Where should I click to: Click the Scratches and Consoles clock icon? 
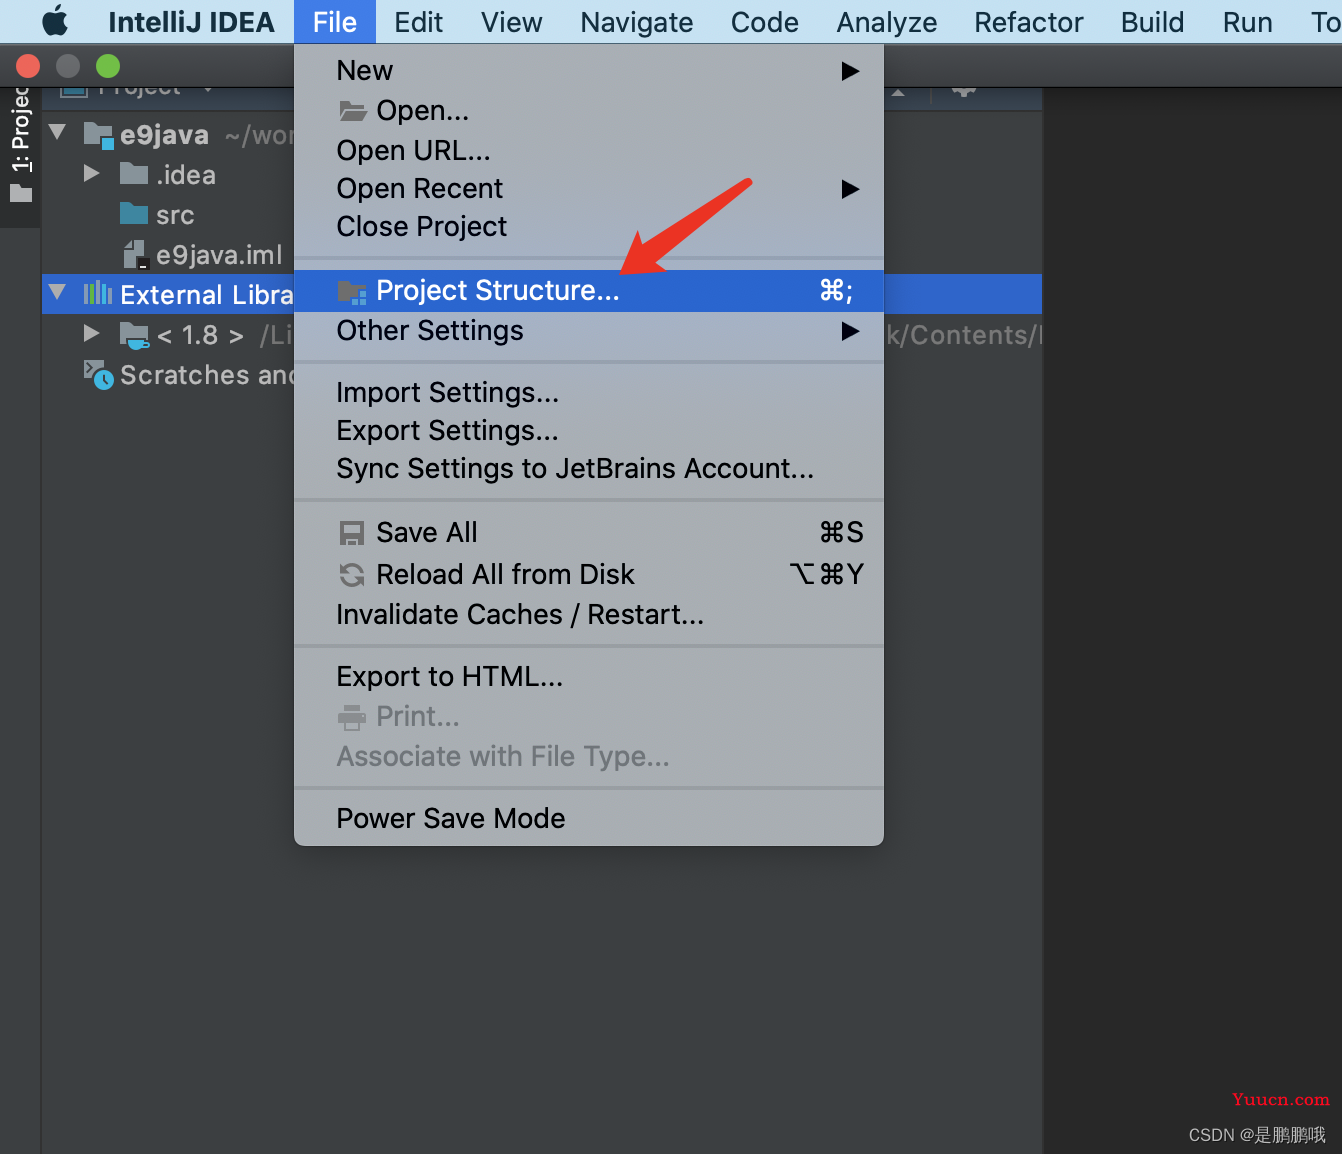coord(98,375)
